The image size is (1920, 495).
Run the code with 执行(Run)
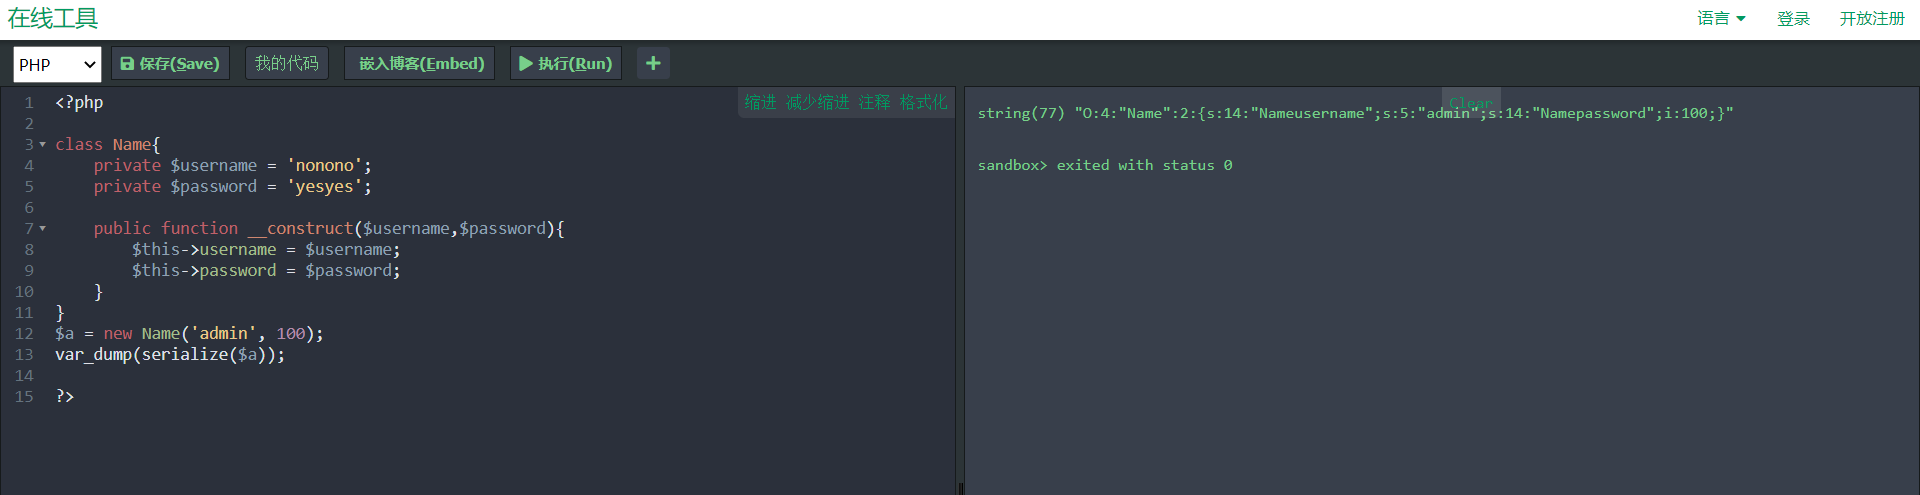(x=566, y=63)
